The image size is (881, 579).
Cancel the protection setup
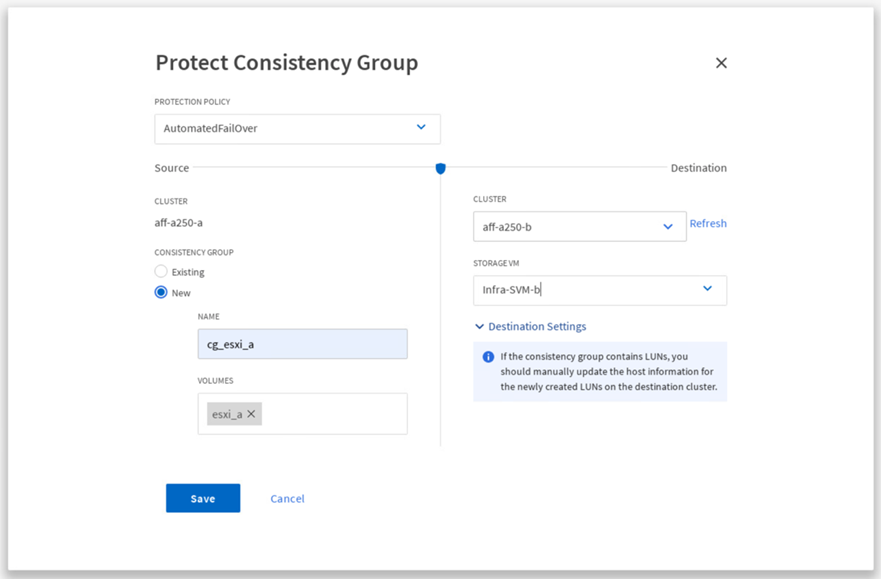(x=287, y=498)
